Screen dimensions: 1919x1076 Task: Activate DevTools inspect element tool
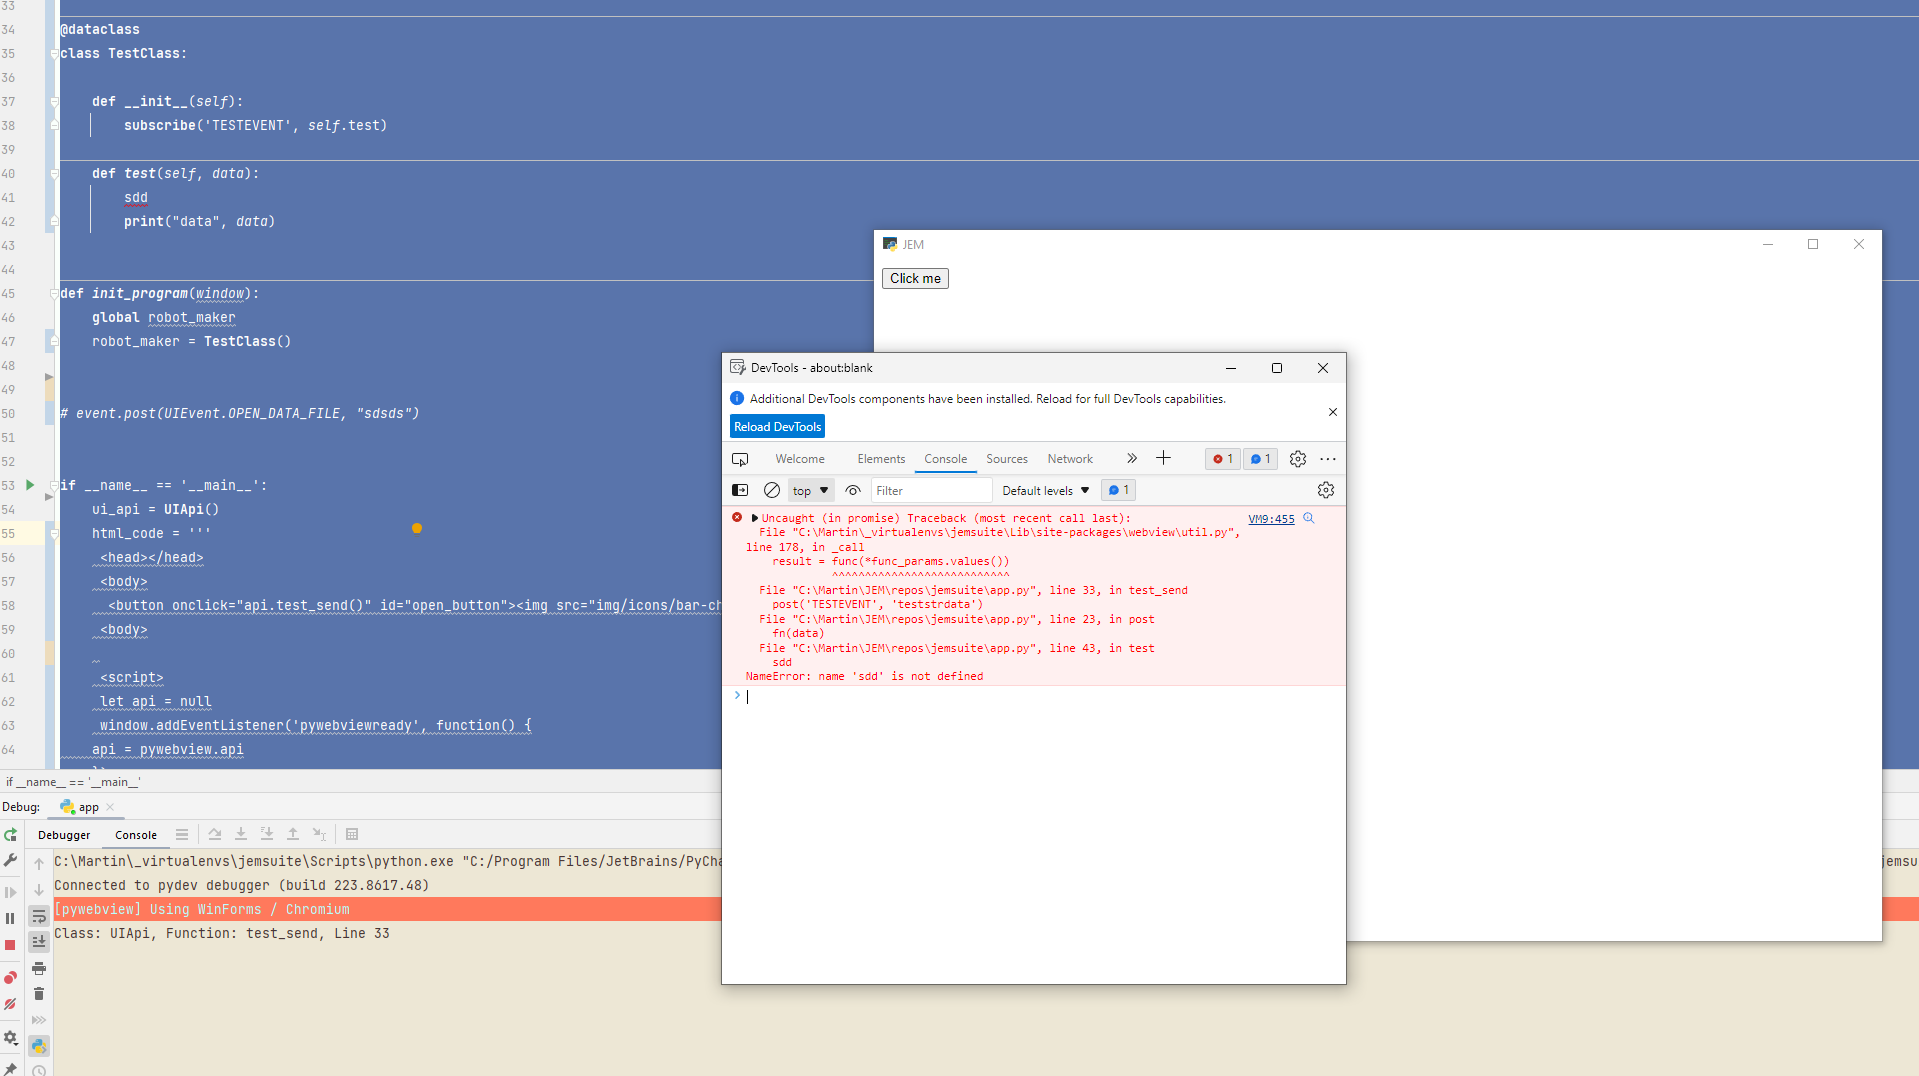[x=740, y=459]
